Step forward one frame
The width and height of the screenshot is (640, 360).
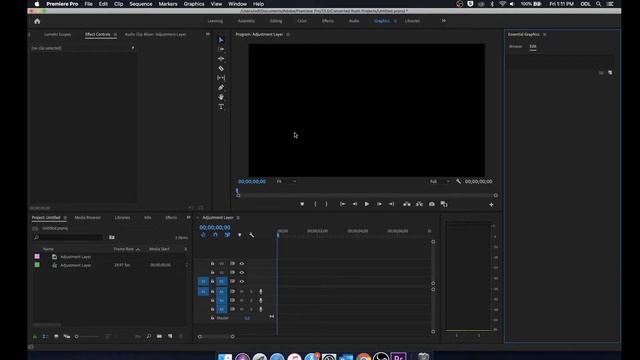[x=379, y=204]
